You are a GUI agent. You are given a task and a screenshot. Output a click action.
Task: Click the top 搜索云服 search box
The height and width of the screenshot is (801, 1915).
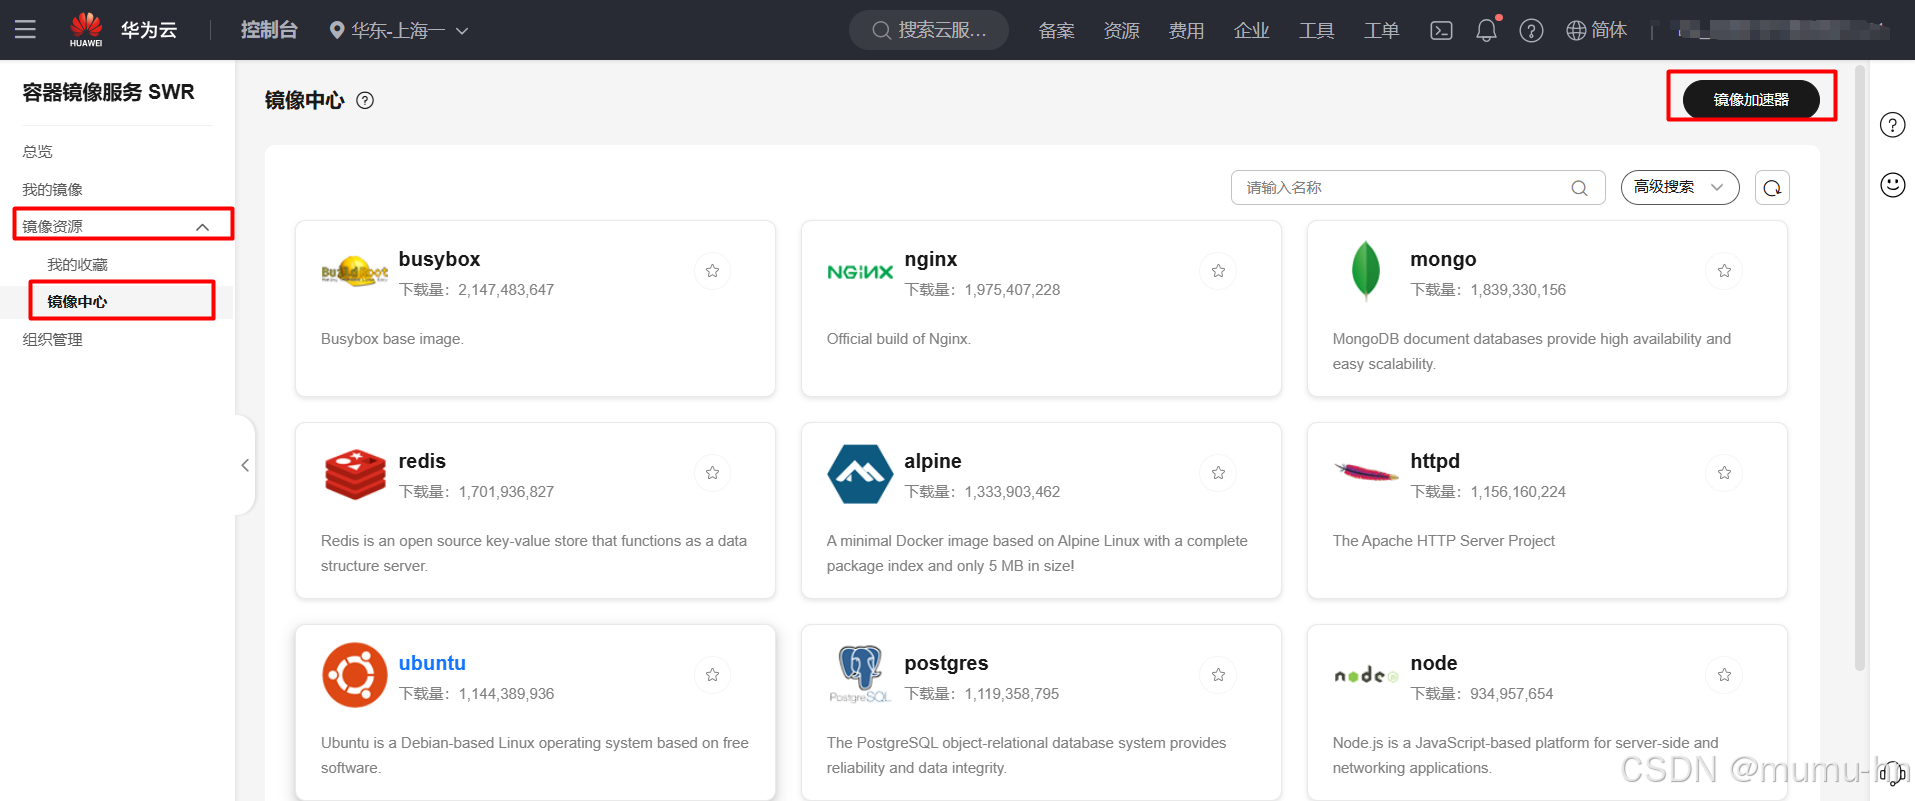coord(929,30)
